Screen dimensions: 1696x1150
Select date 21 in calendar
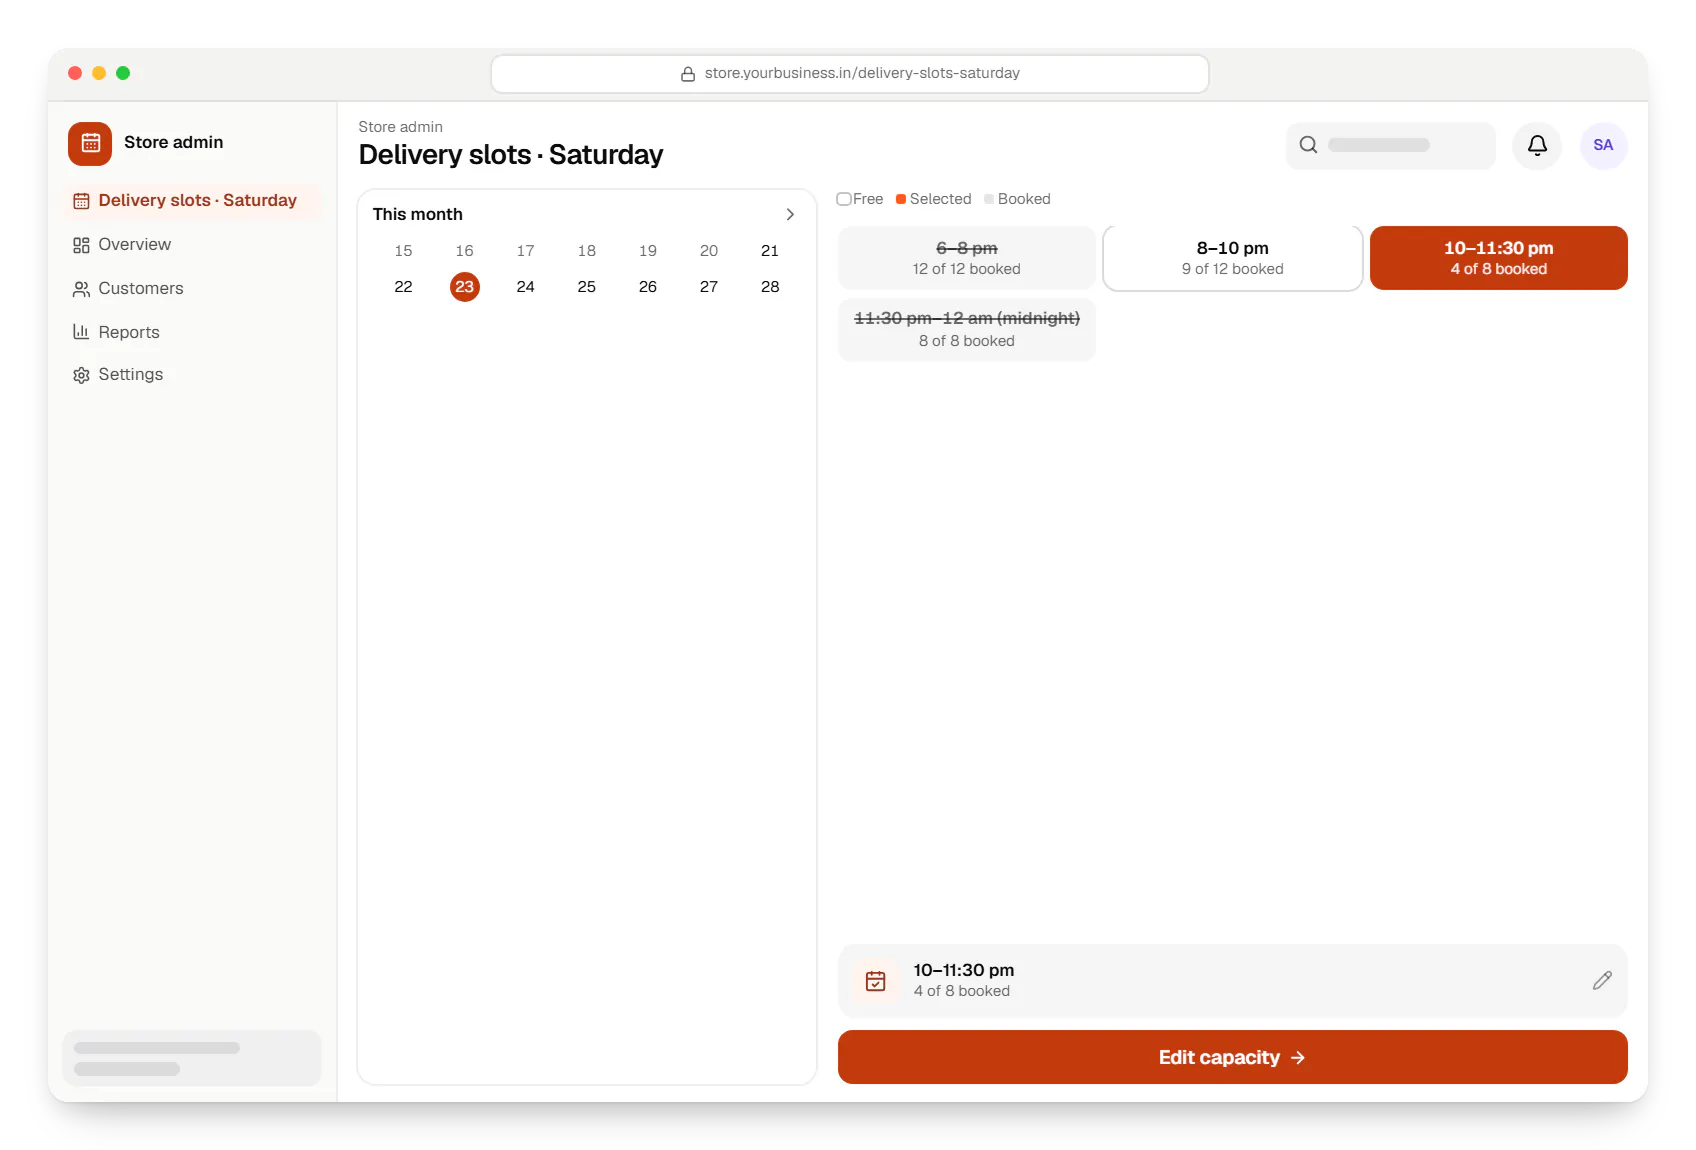point(770,251)
